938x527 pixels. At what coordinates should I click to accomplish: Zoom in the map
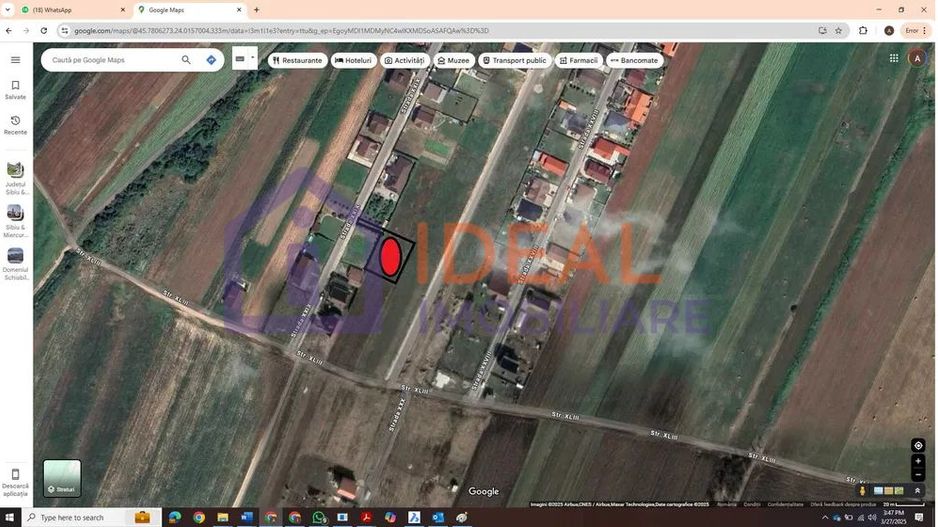[918, 461]
